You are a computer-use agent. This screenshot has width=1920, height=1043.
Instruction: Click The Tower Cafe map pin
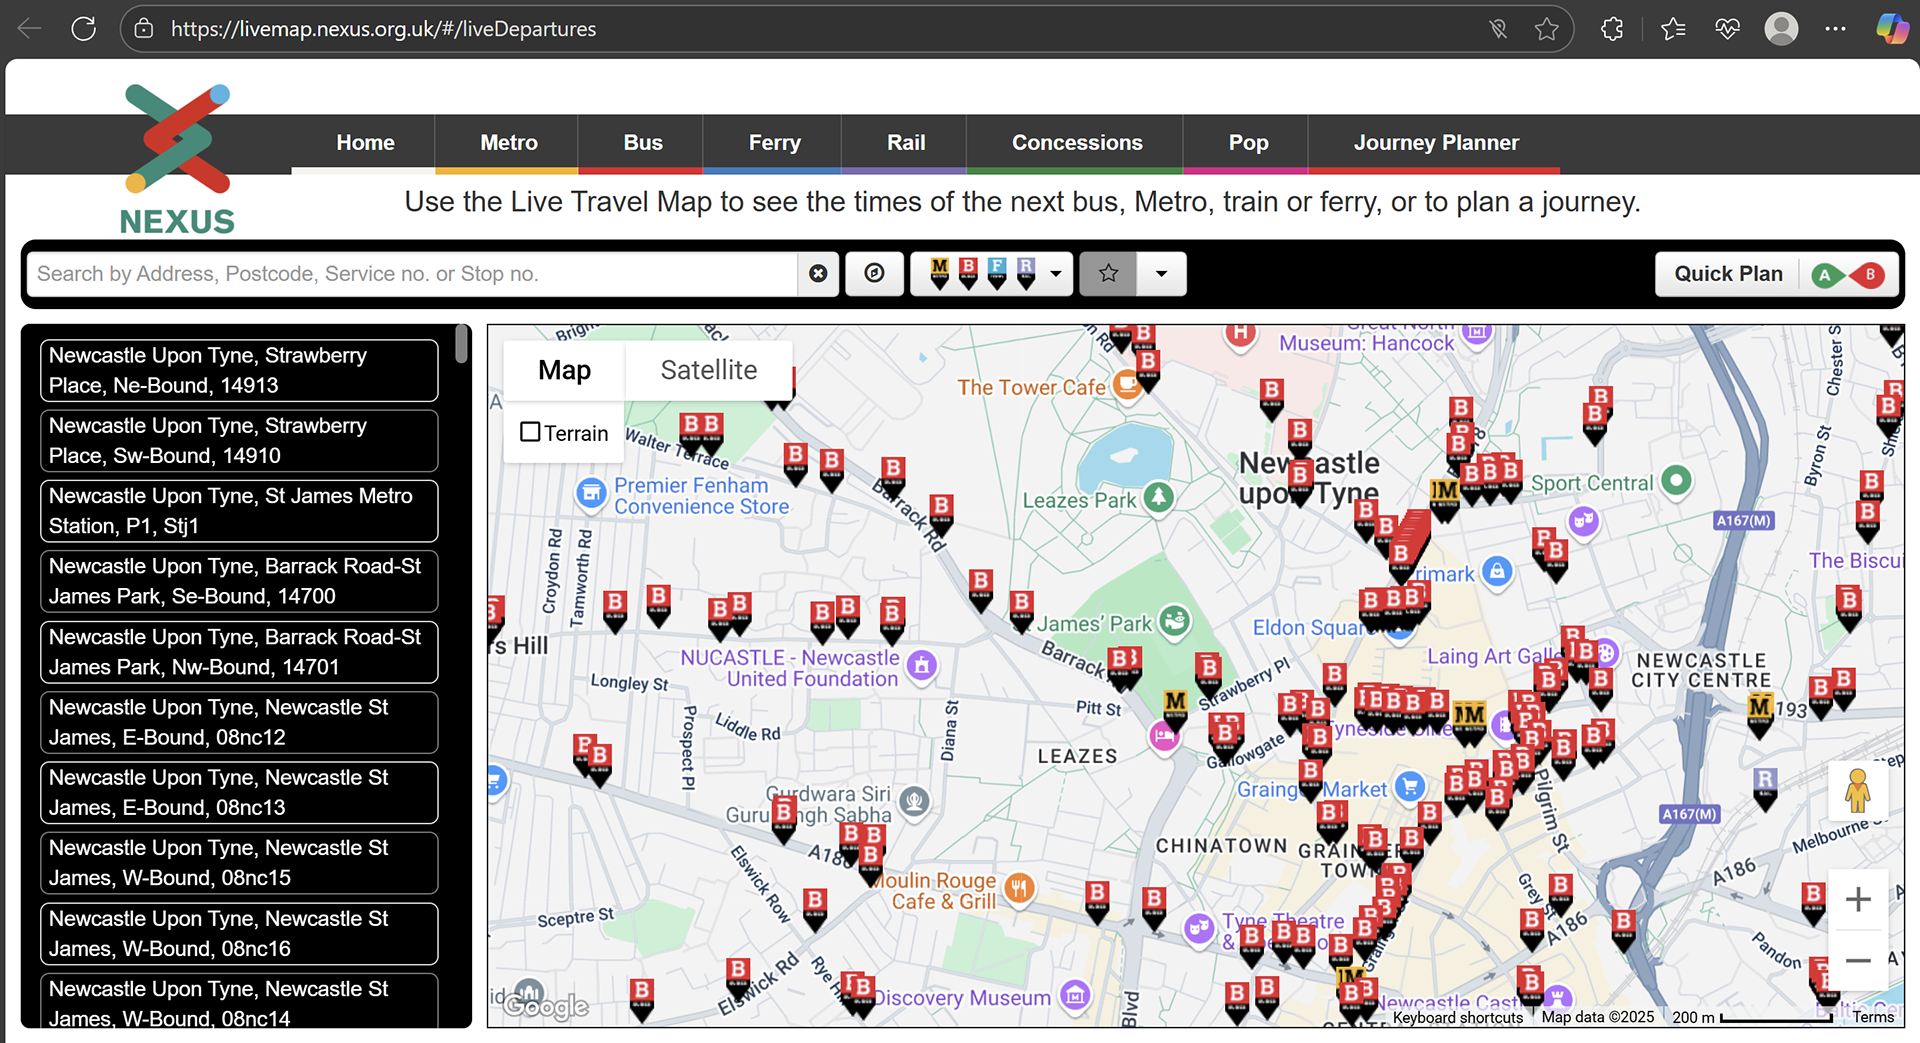pos(1127,384)
